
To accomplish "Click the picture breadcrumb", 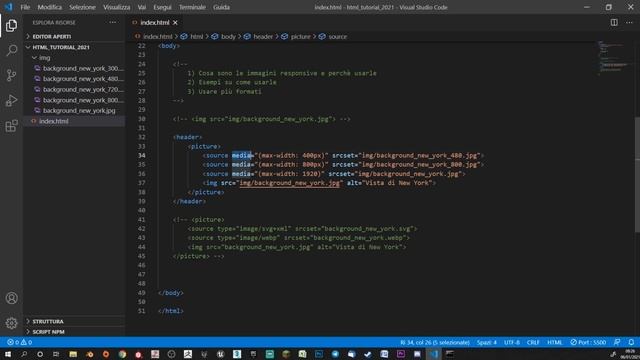I will [x=296, y=36].
